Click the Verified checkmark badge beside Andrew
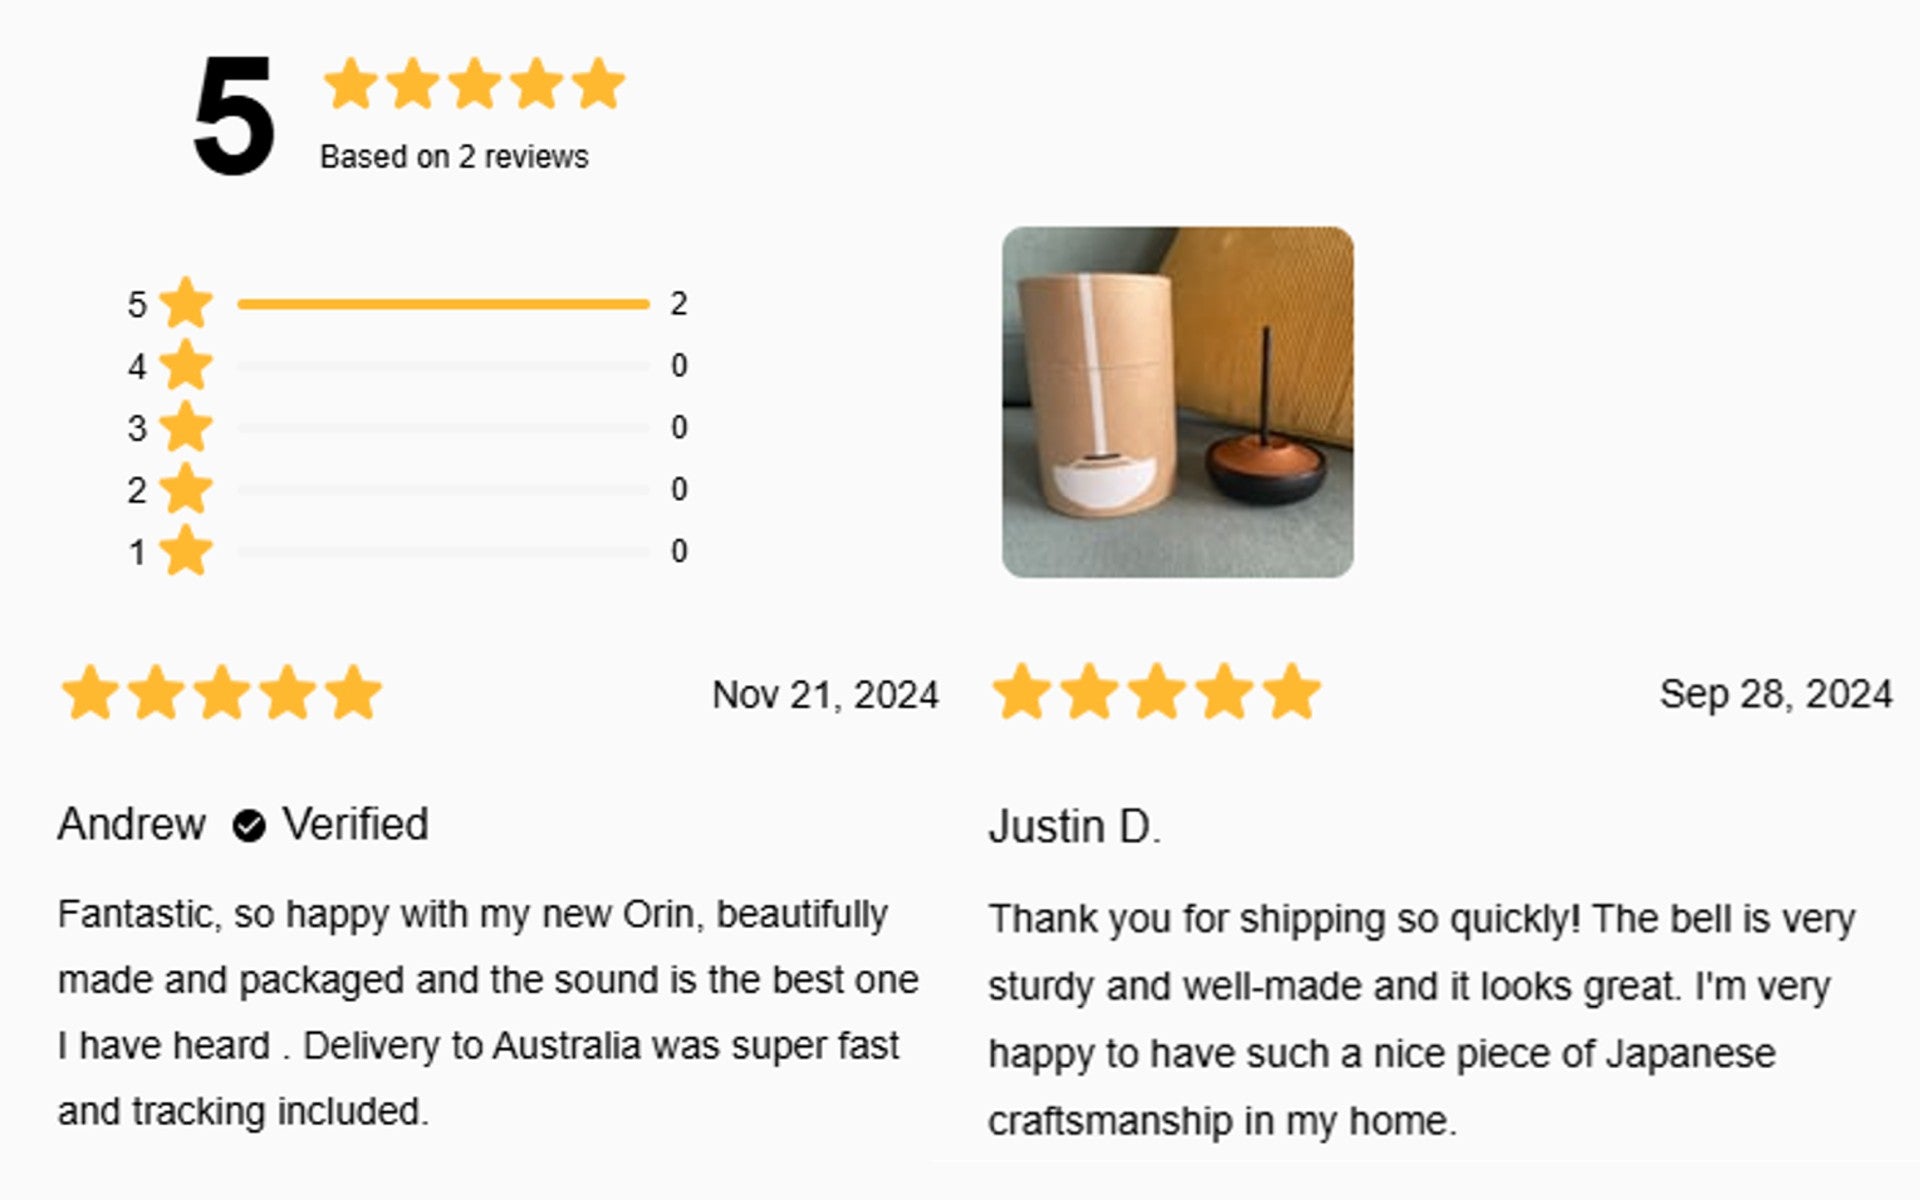Image resolution: width=1920 pixels, height=1200 pixels. tap(249, 826)
